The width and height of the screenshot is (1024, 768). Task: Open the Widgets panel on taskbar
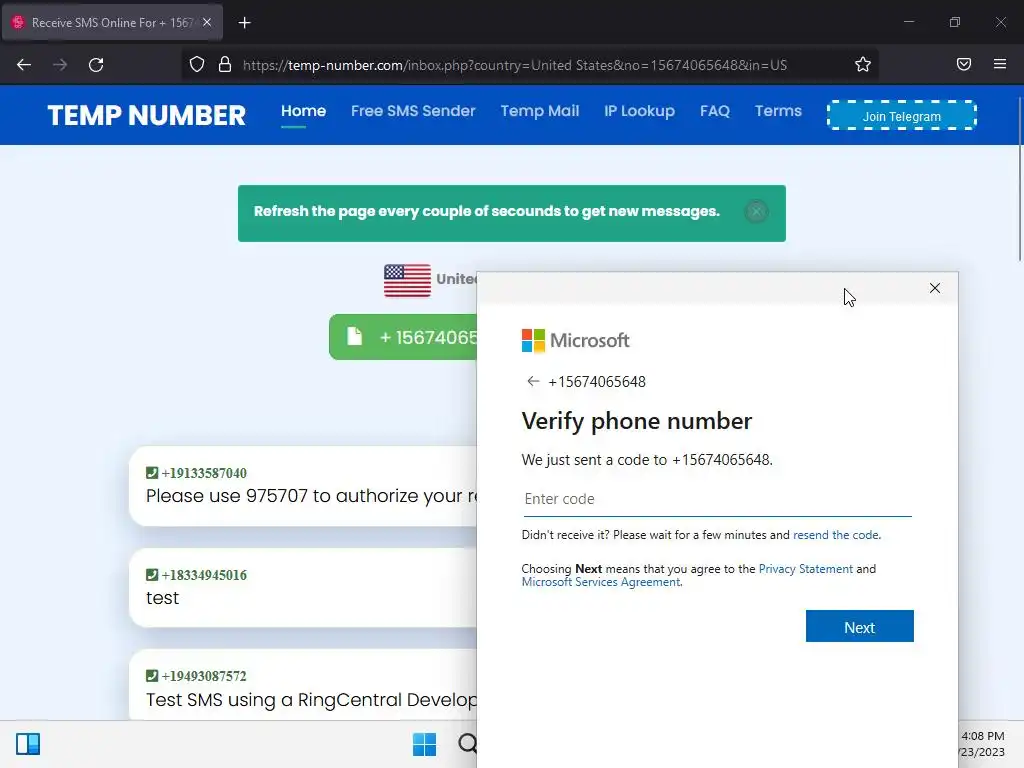(28, 744)
